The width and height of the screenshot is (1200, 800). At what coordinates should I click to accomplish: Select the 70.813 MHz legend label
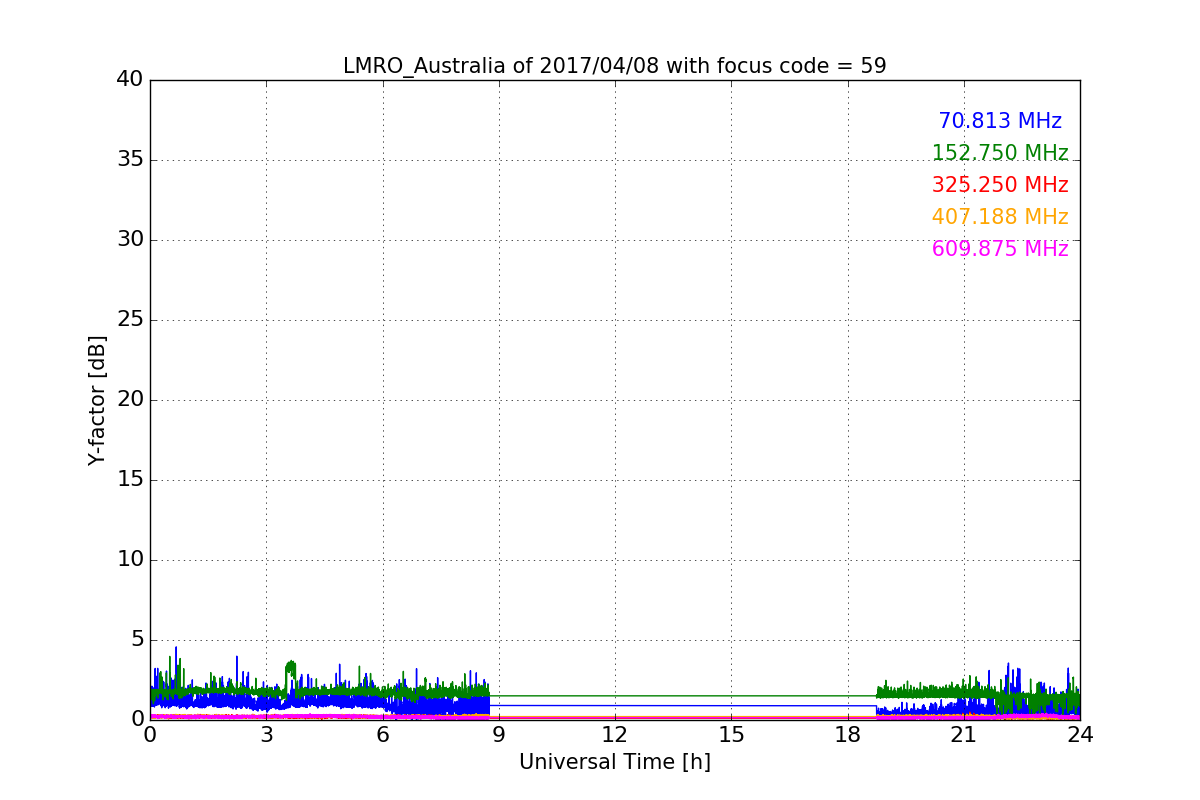[1000, 121]
